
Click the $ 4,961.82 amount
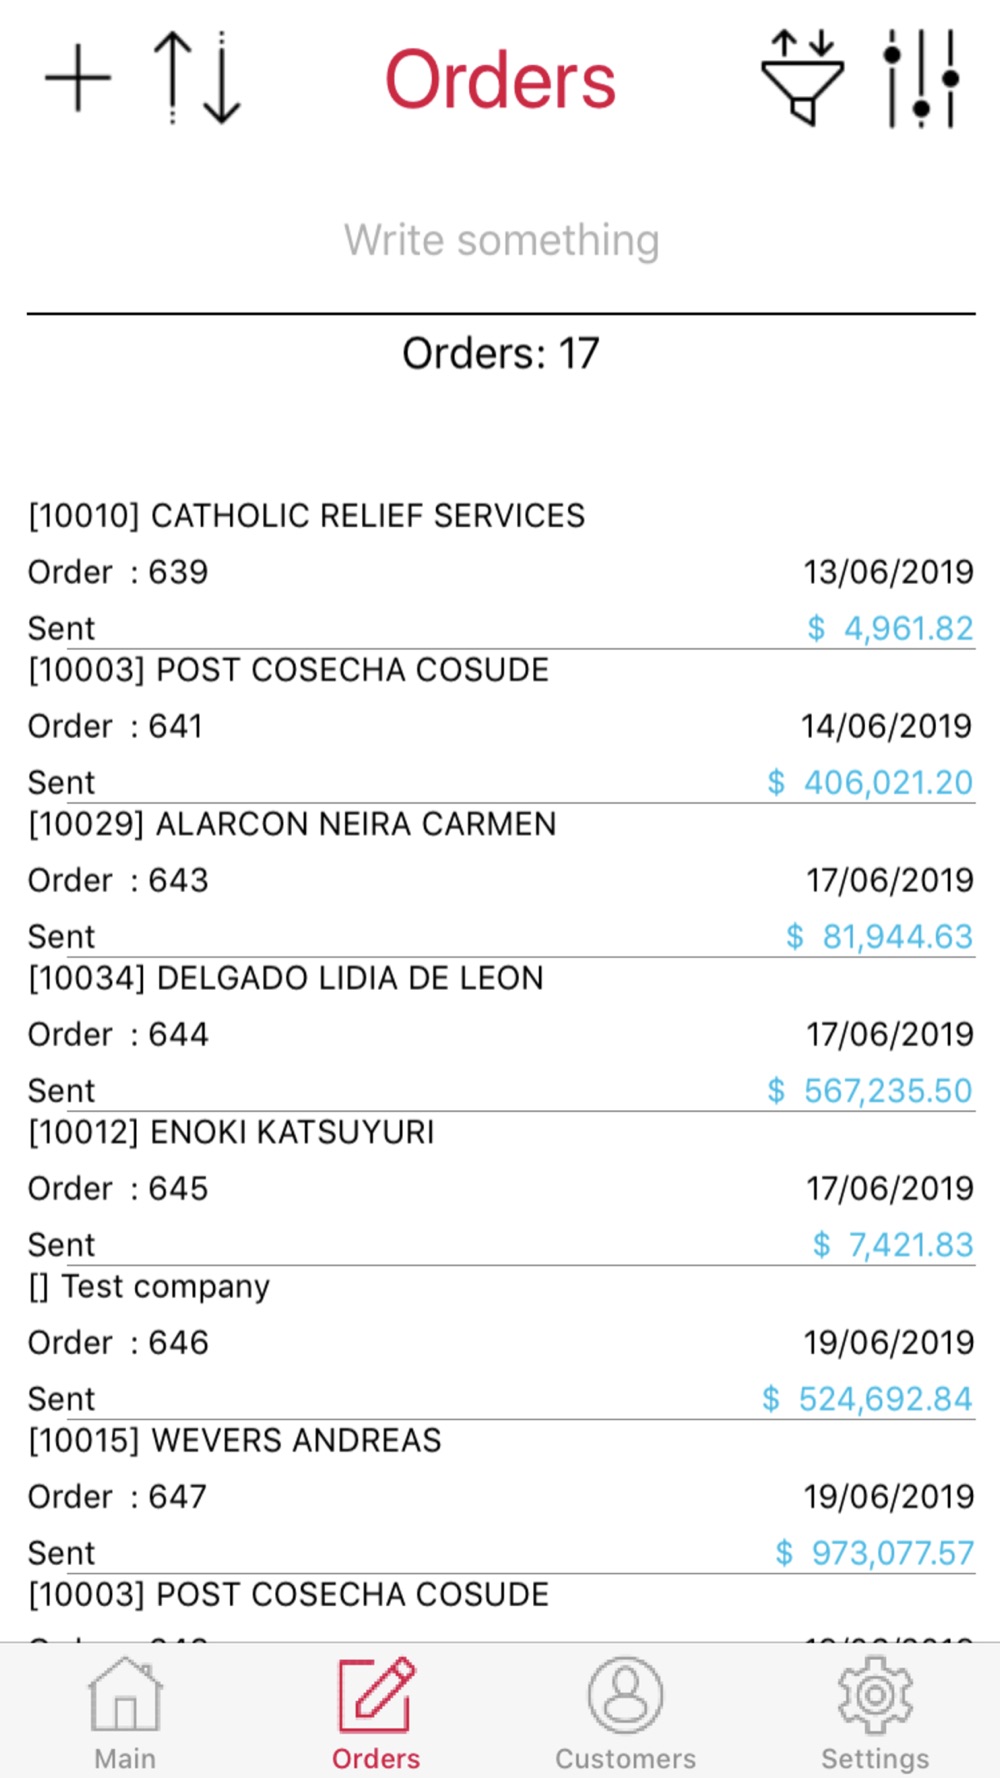[890, 628]
